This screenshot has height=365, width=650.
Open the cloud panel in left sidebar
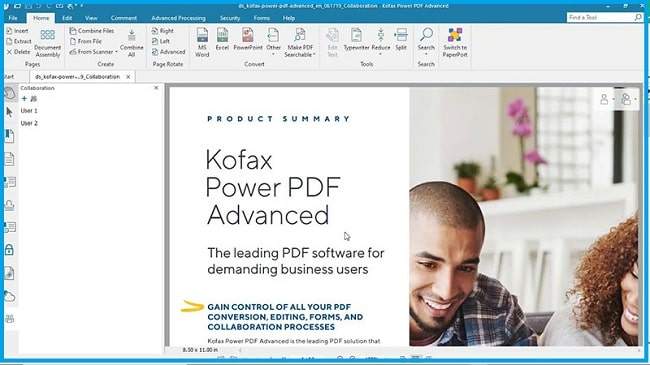[10, 296]
